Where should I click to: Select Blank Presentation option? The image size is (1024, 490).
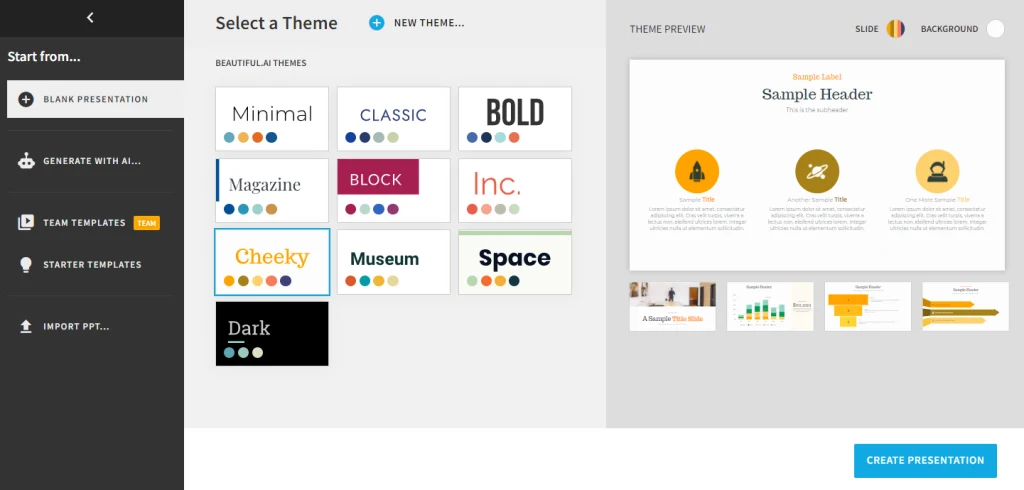coord(95,99)
